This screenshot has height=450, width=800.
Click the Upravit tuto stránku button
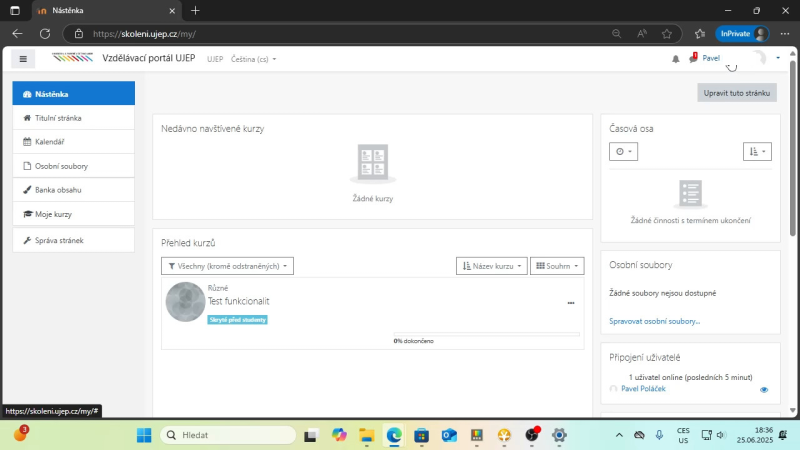[737, 92]
